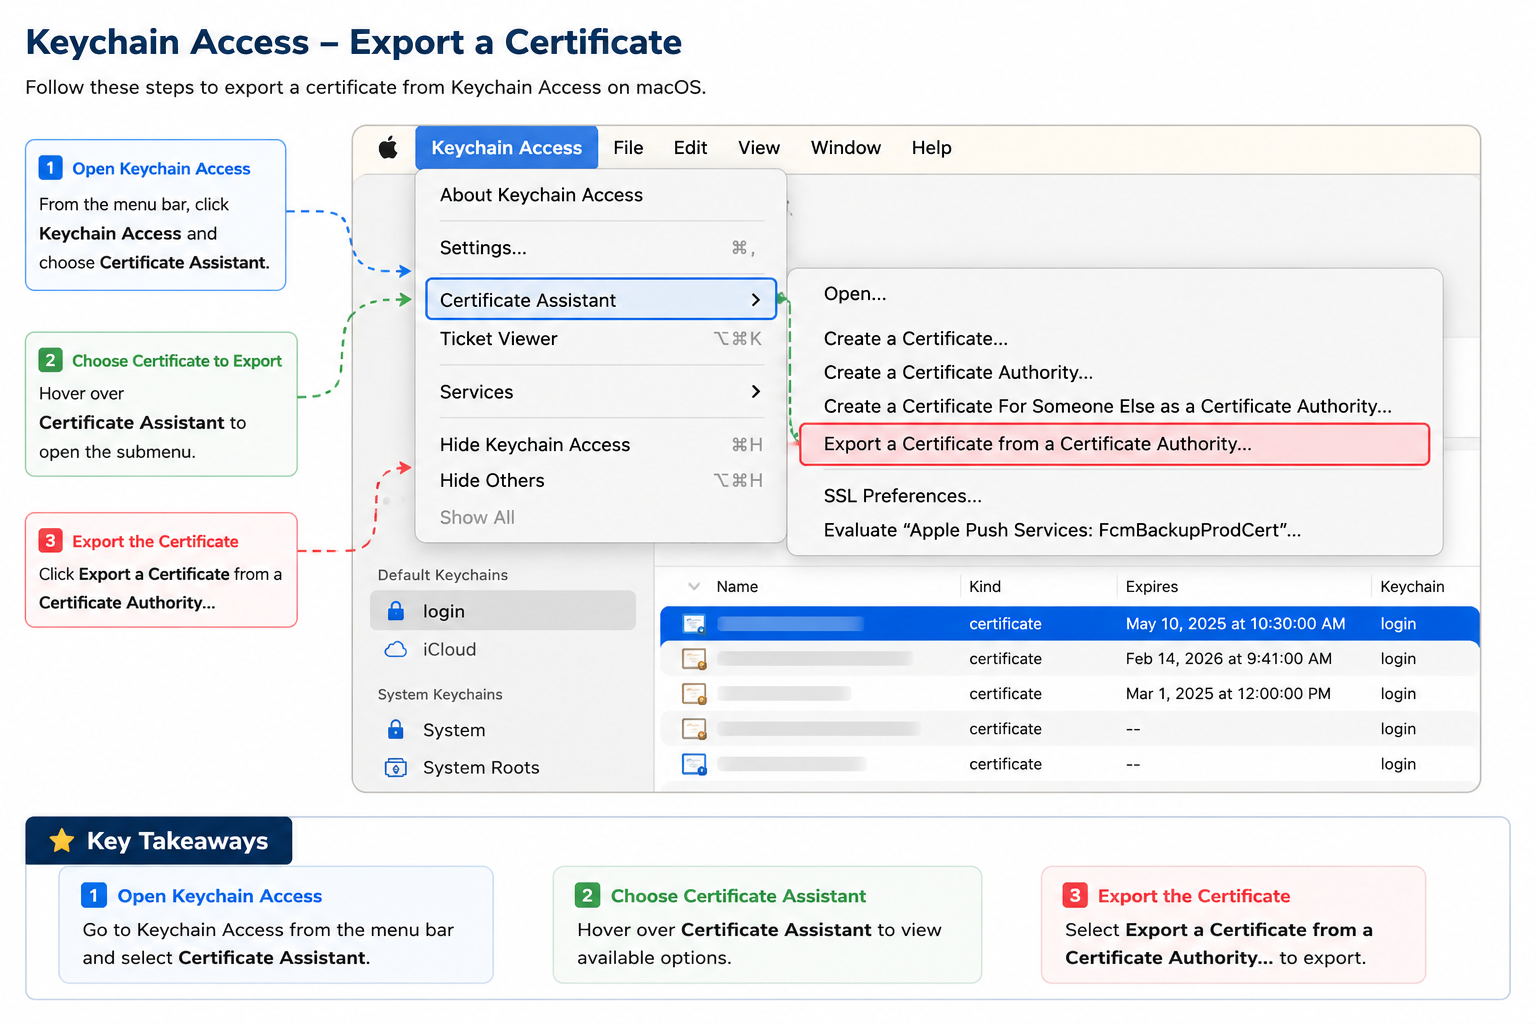Click certificate icon in the Mar 1, 2025 row
This screenshot has width=1536, height=1024.
click(x=694, y=694)
